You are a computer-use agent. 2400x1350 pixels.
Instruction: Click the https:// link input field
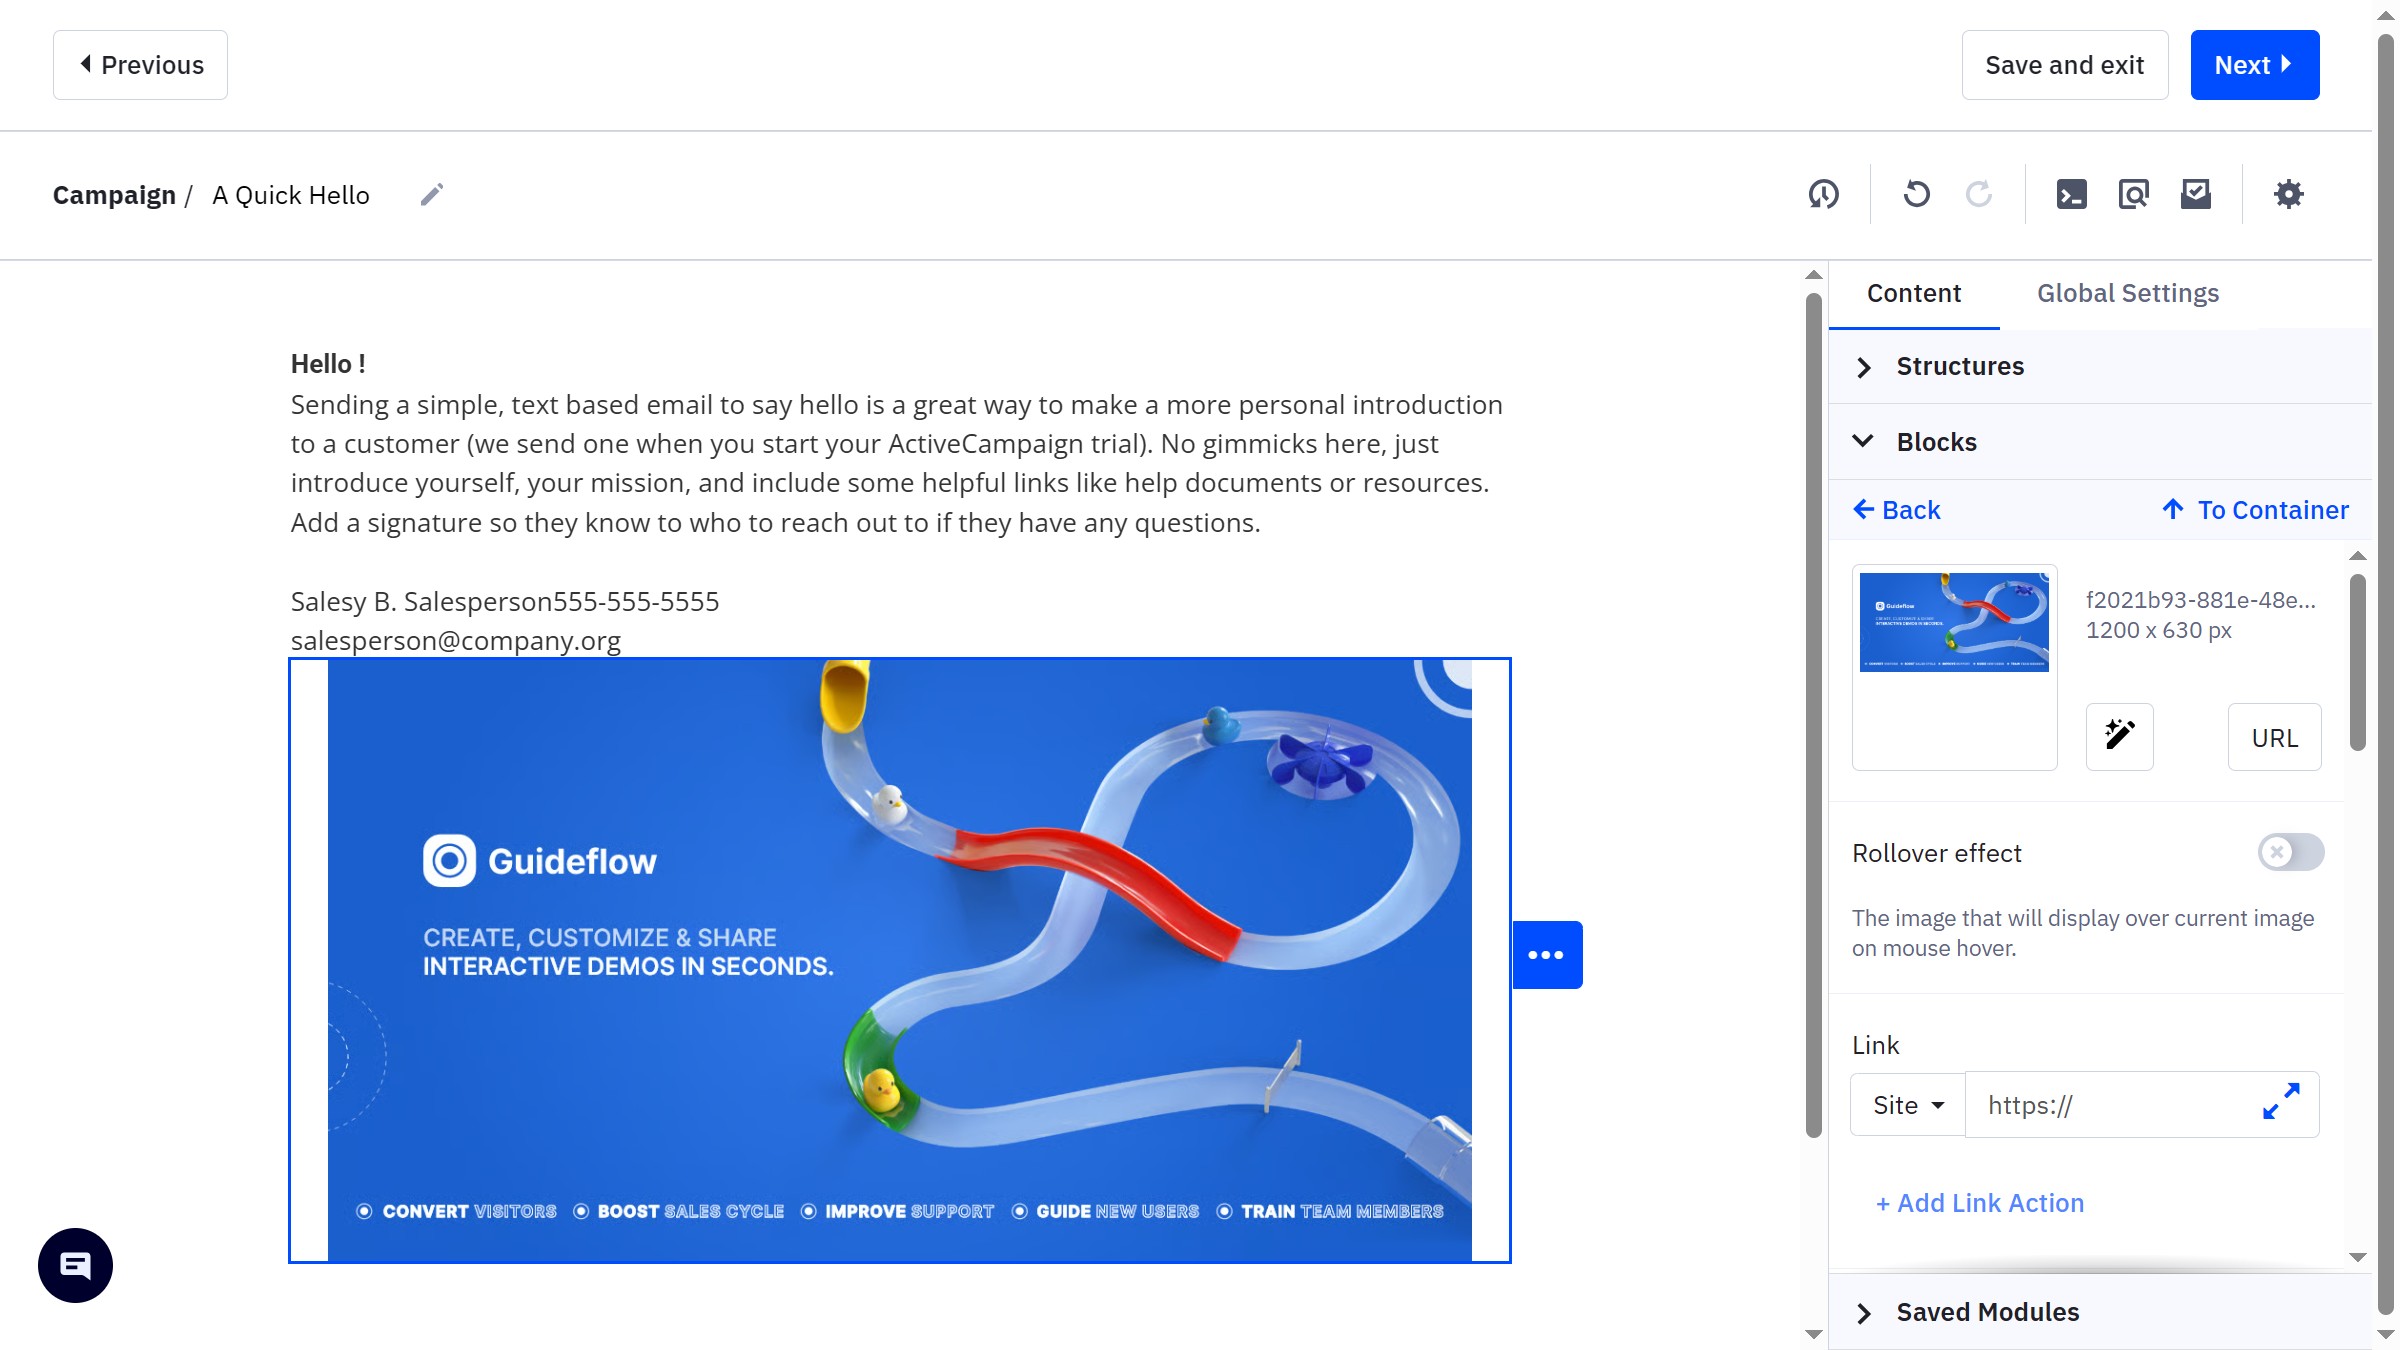(2110, 1105)
